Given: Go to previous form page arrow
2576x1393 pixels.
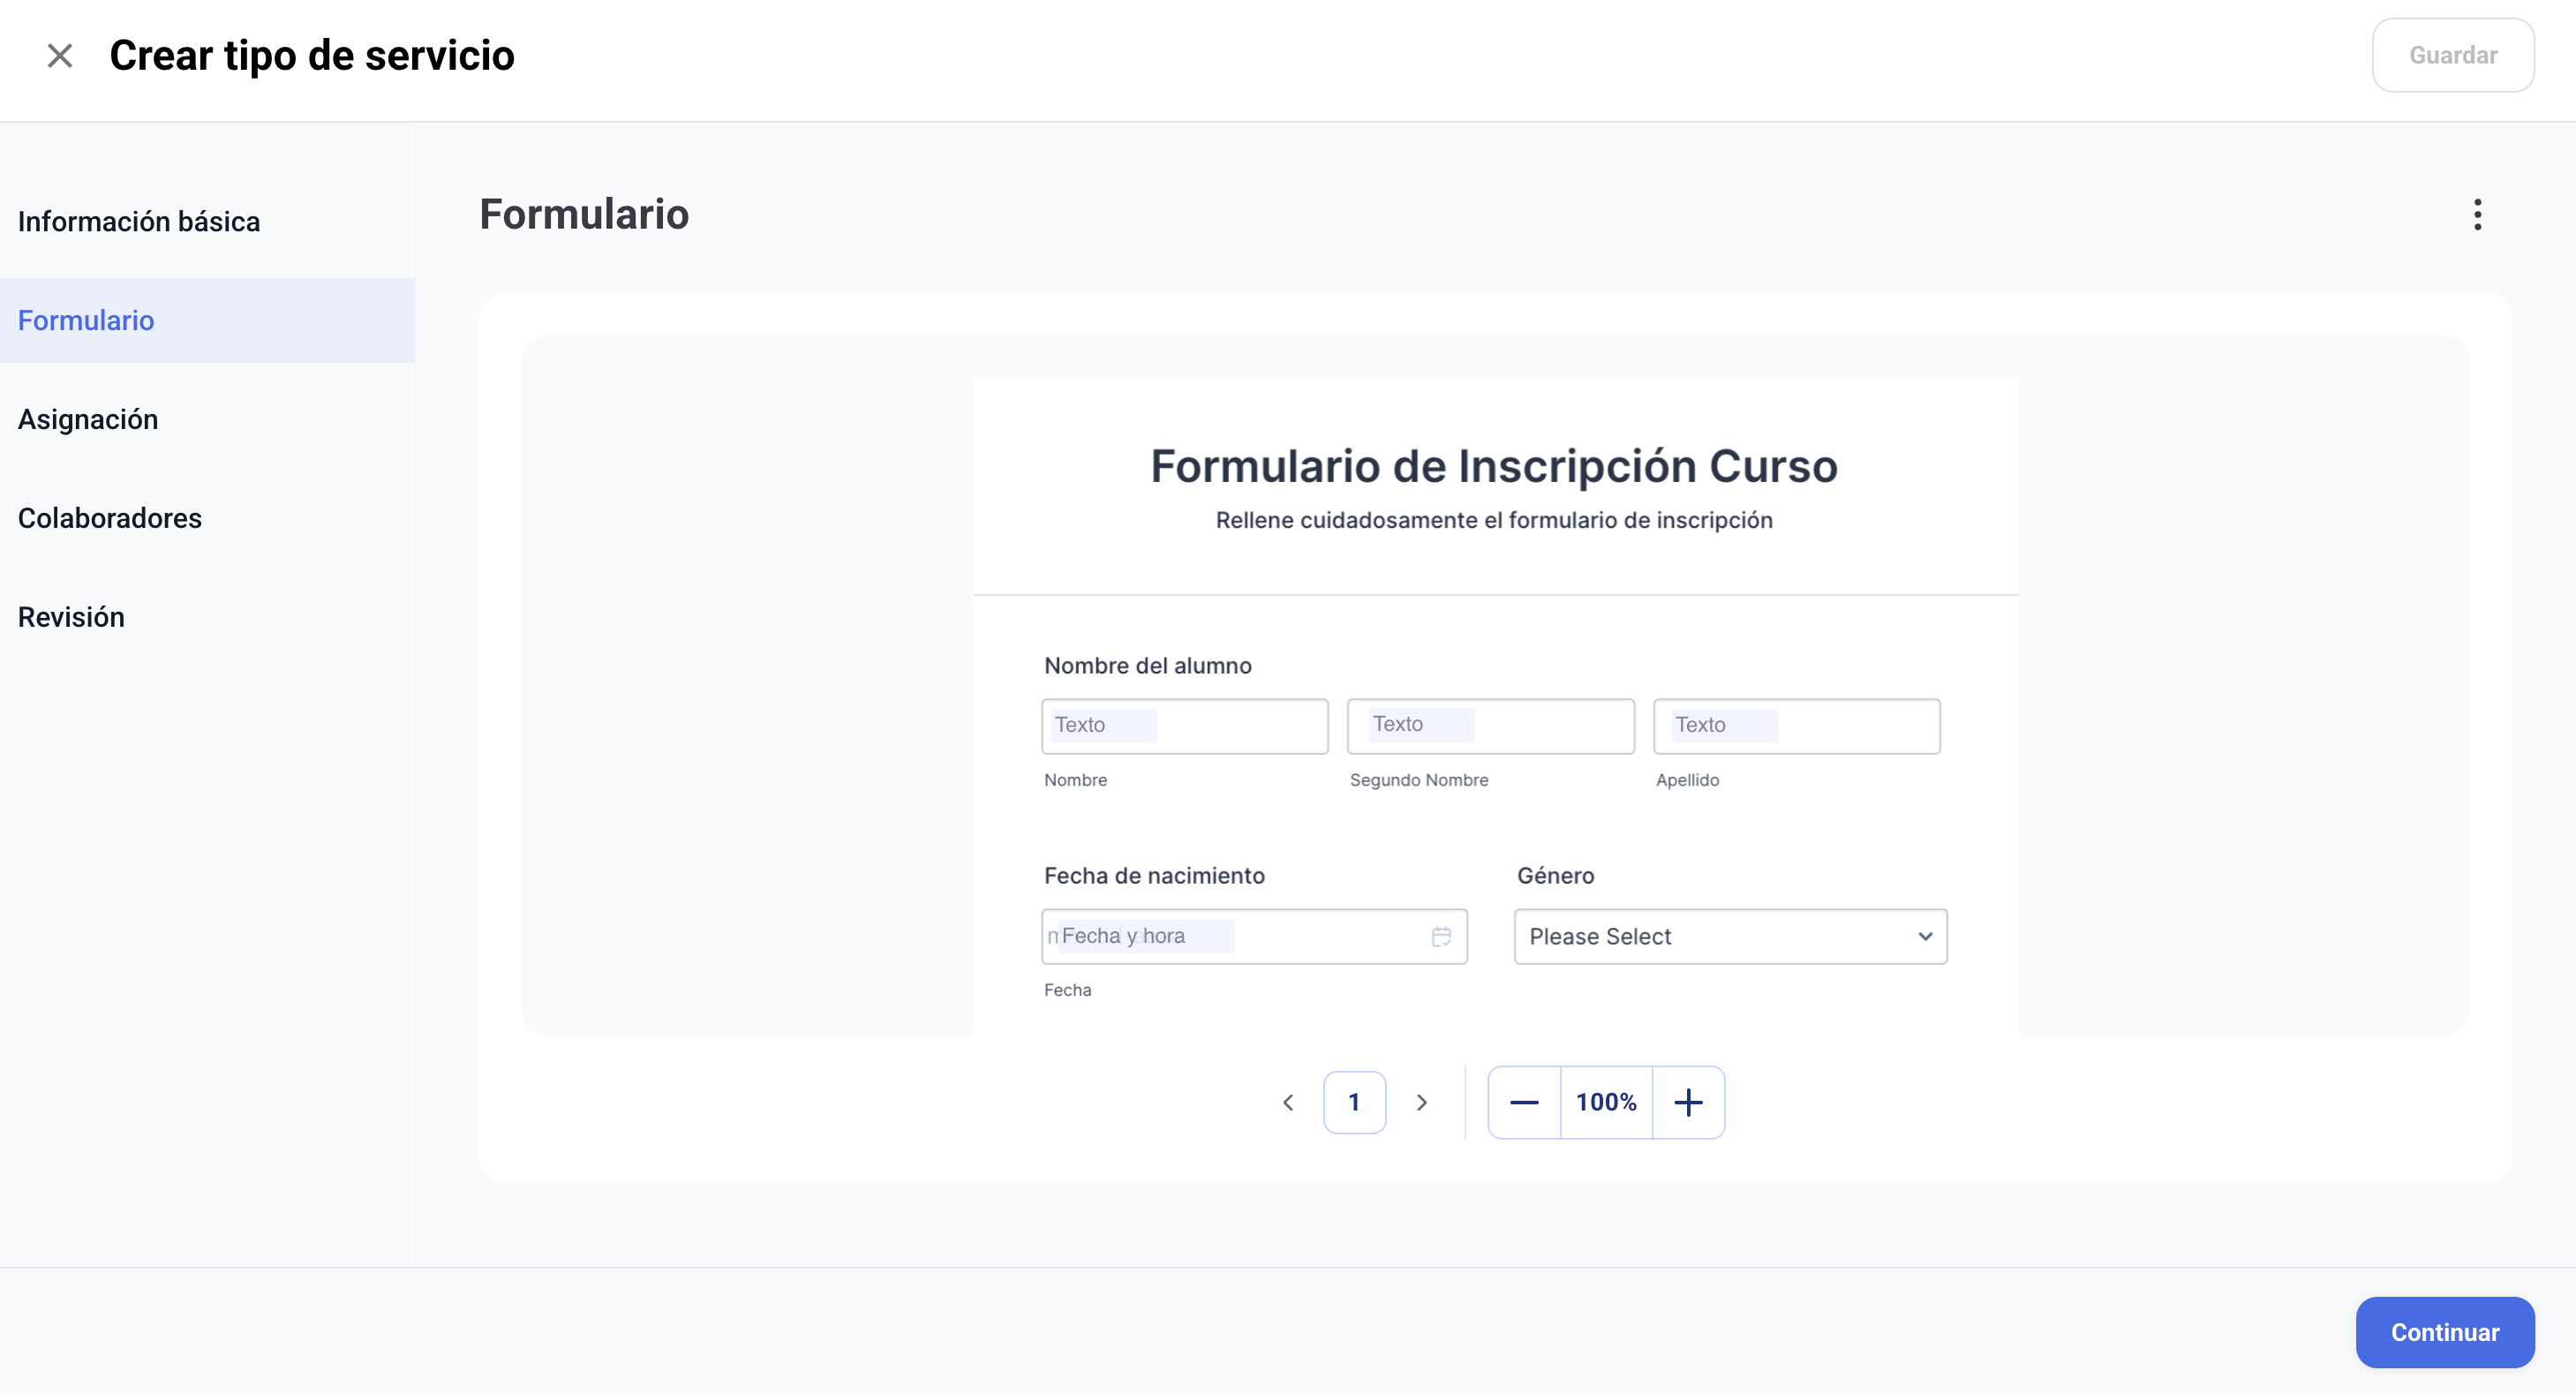Looking at the screenshot, I should tap(1288, 1102).
